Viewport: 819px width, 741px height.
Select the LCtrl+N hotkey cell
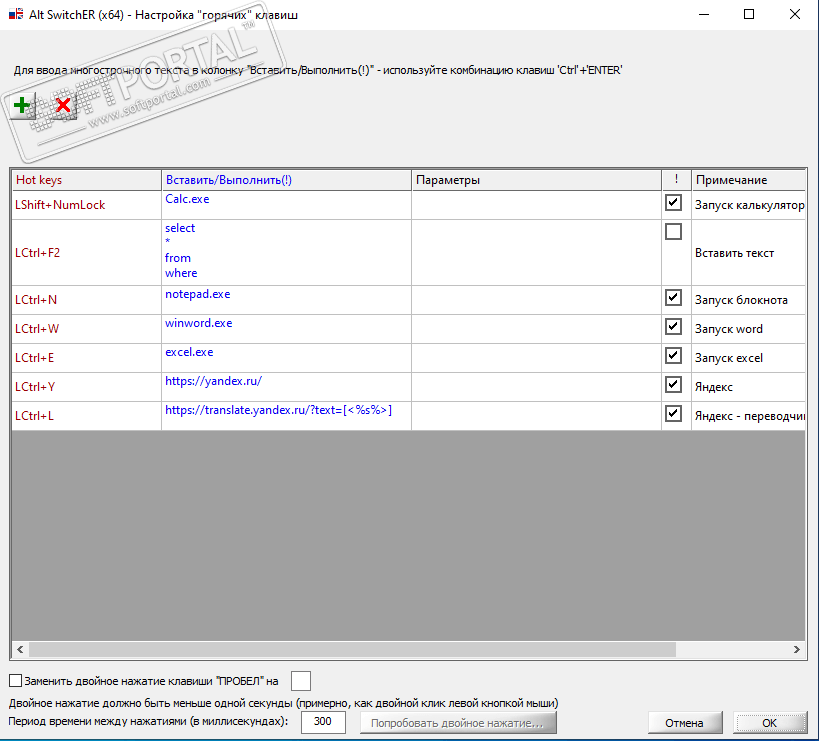(x=86, y=300)
